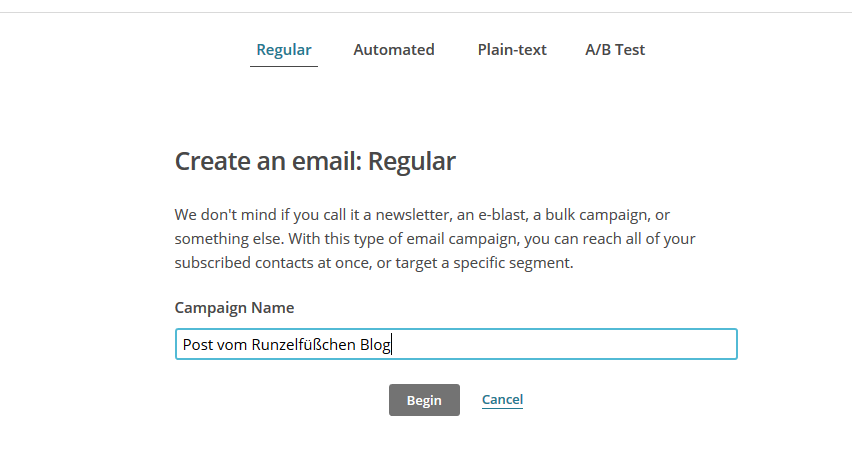This screenshot has height=454, width=852.
Task: Switch to the Regular tab
Action: click(x=284, y=50)
